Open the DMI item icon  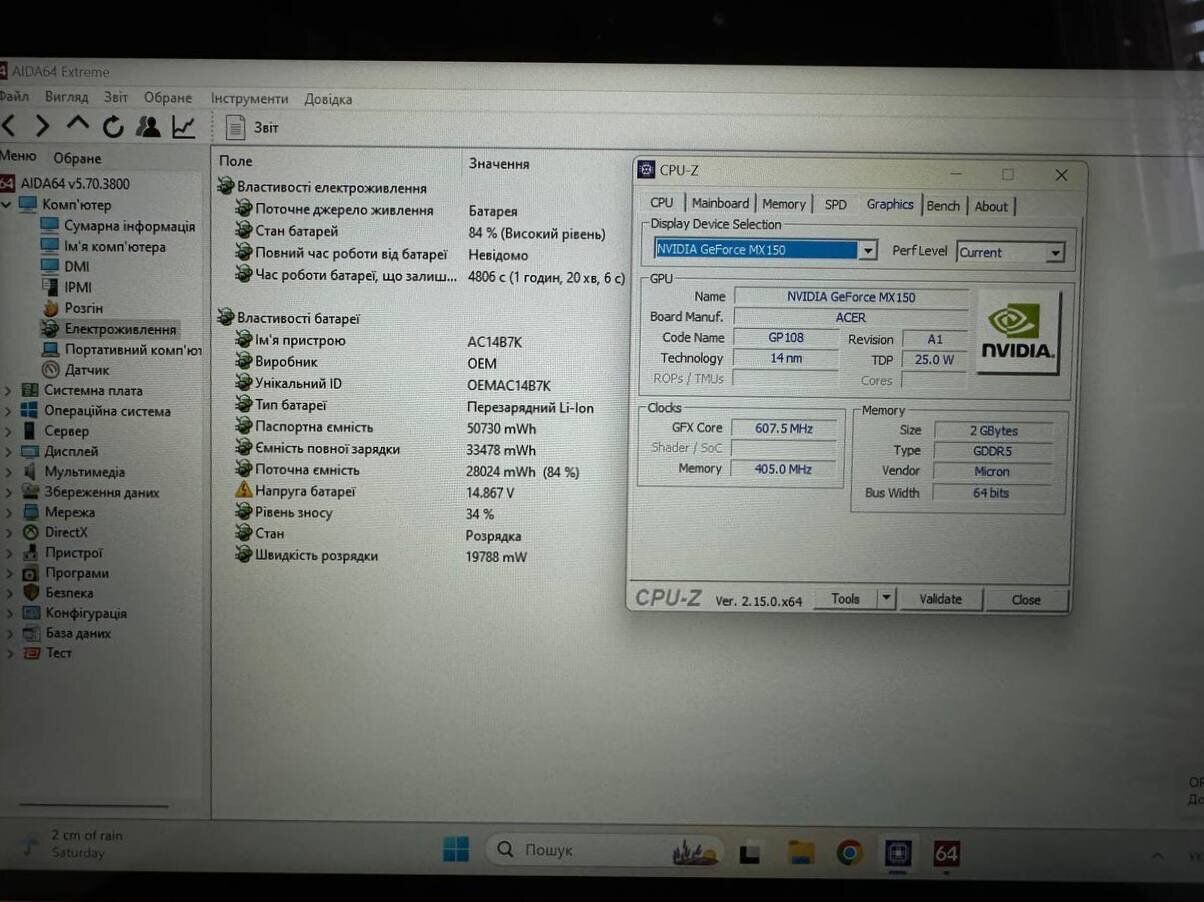coord(49,266)
